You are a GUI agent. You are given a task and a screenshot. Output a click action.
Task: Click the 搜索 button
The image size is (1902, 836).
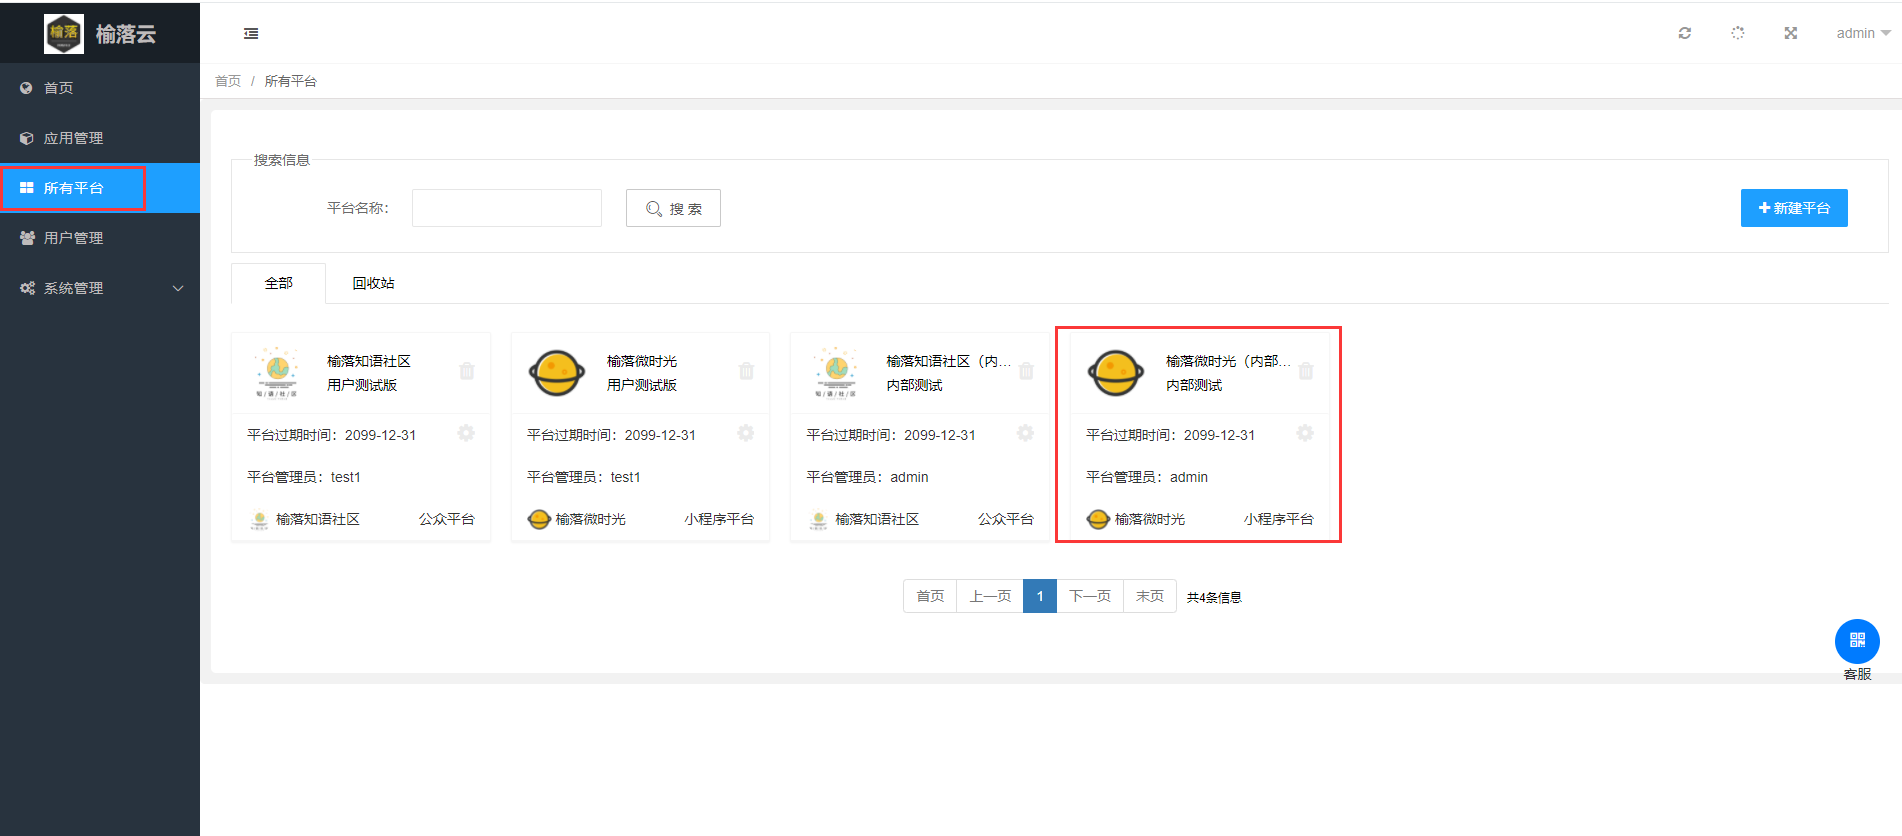coord(673,208)
